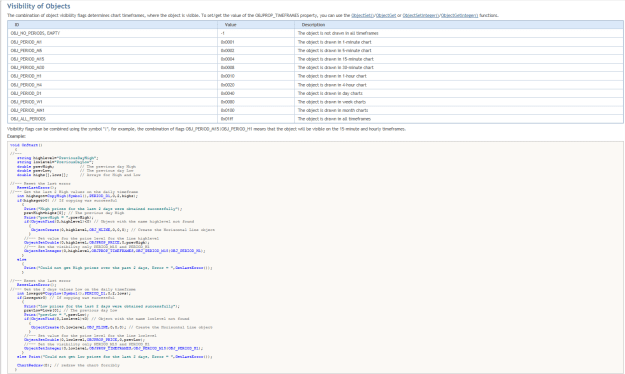This screenshot has height=374, width=625.
Task: Select the OBJ_PERIOD_W1 cell
Action: pos(112,102)
